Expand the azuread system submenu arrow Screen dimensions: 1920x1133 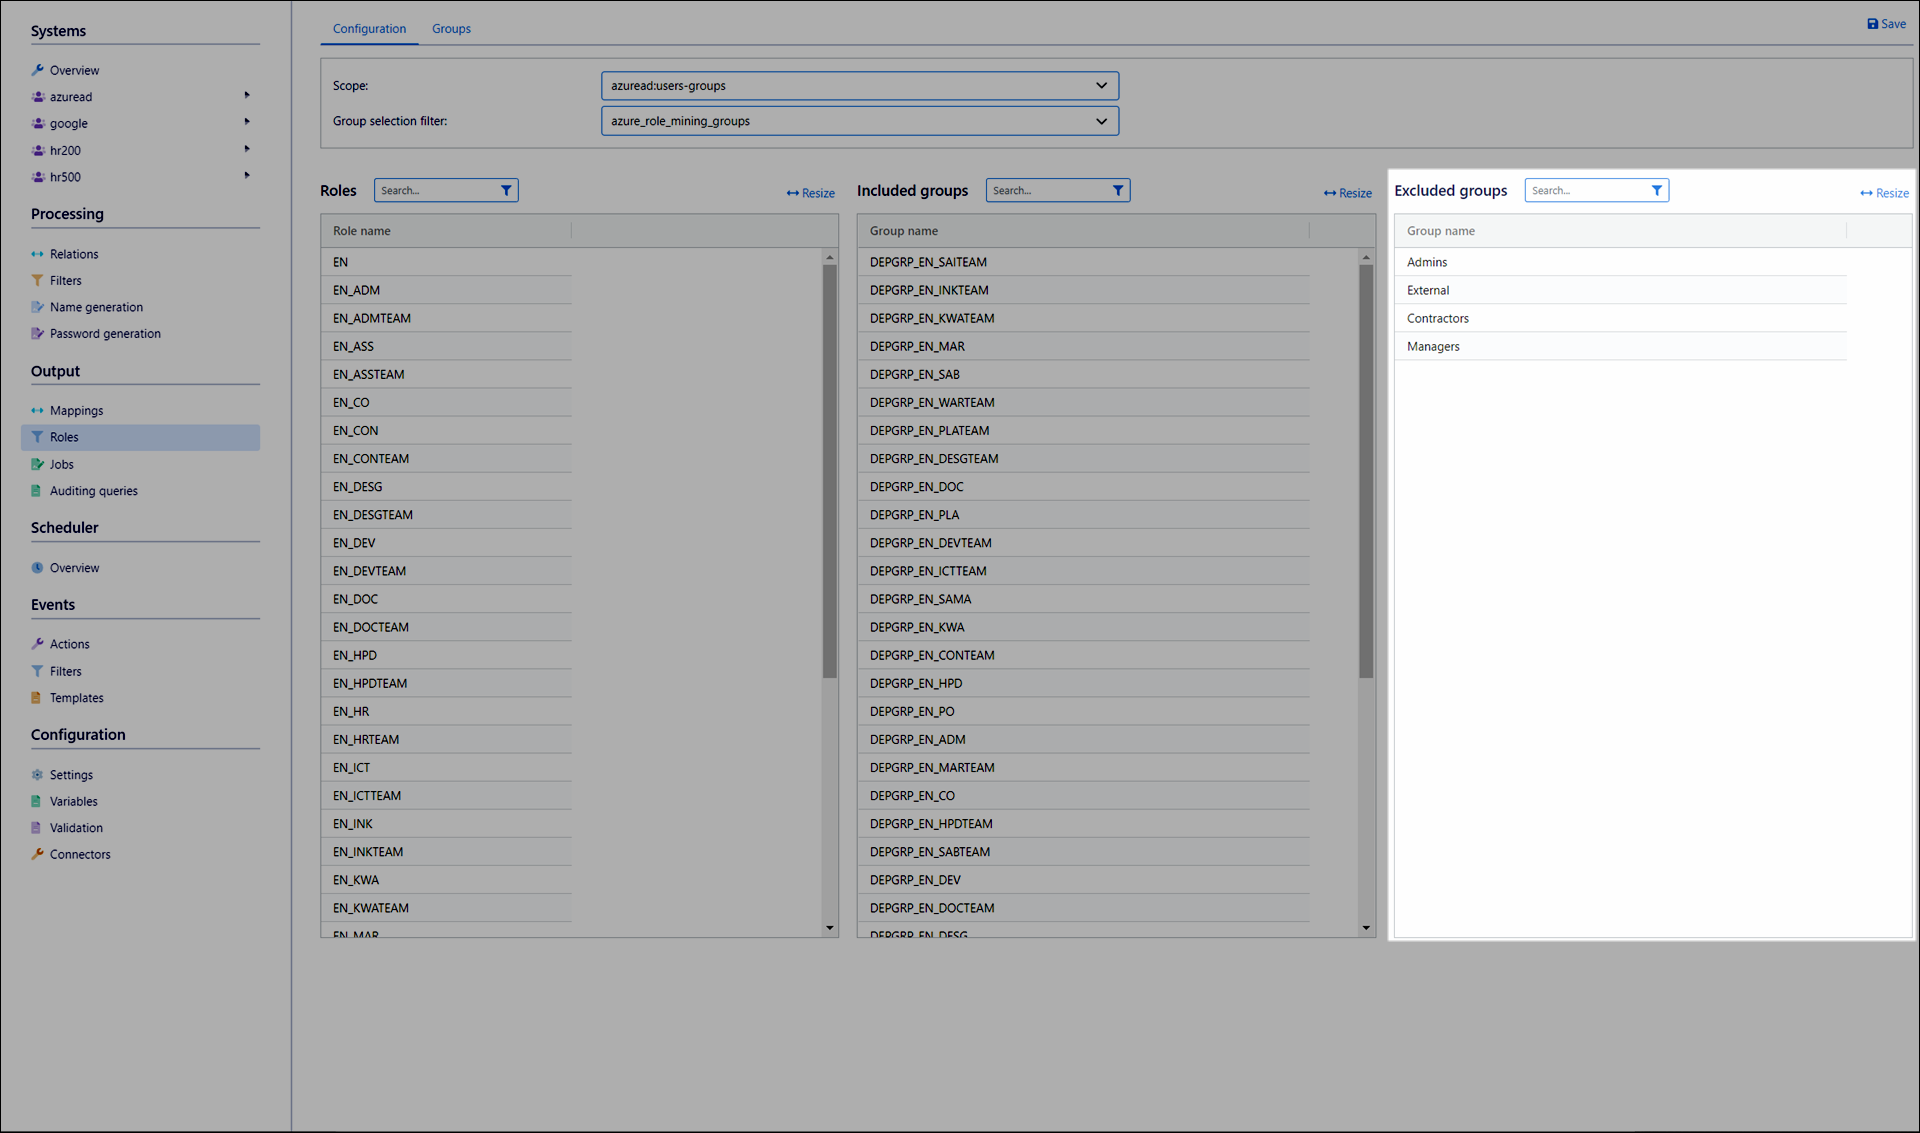click(247, 96)
